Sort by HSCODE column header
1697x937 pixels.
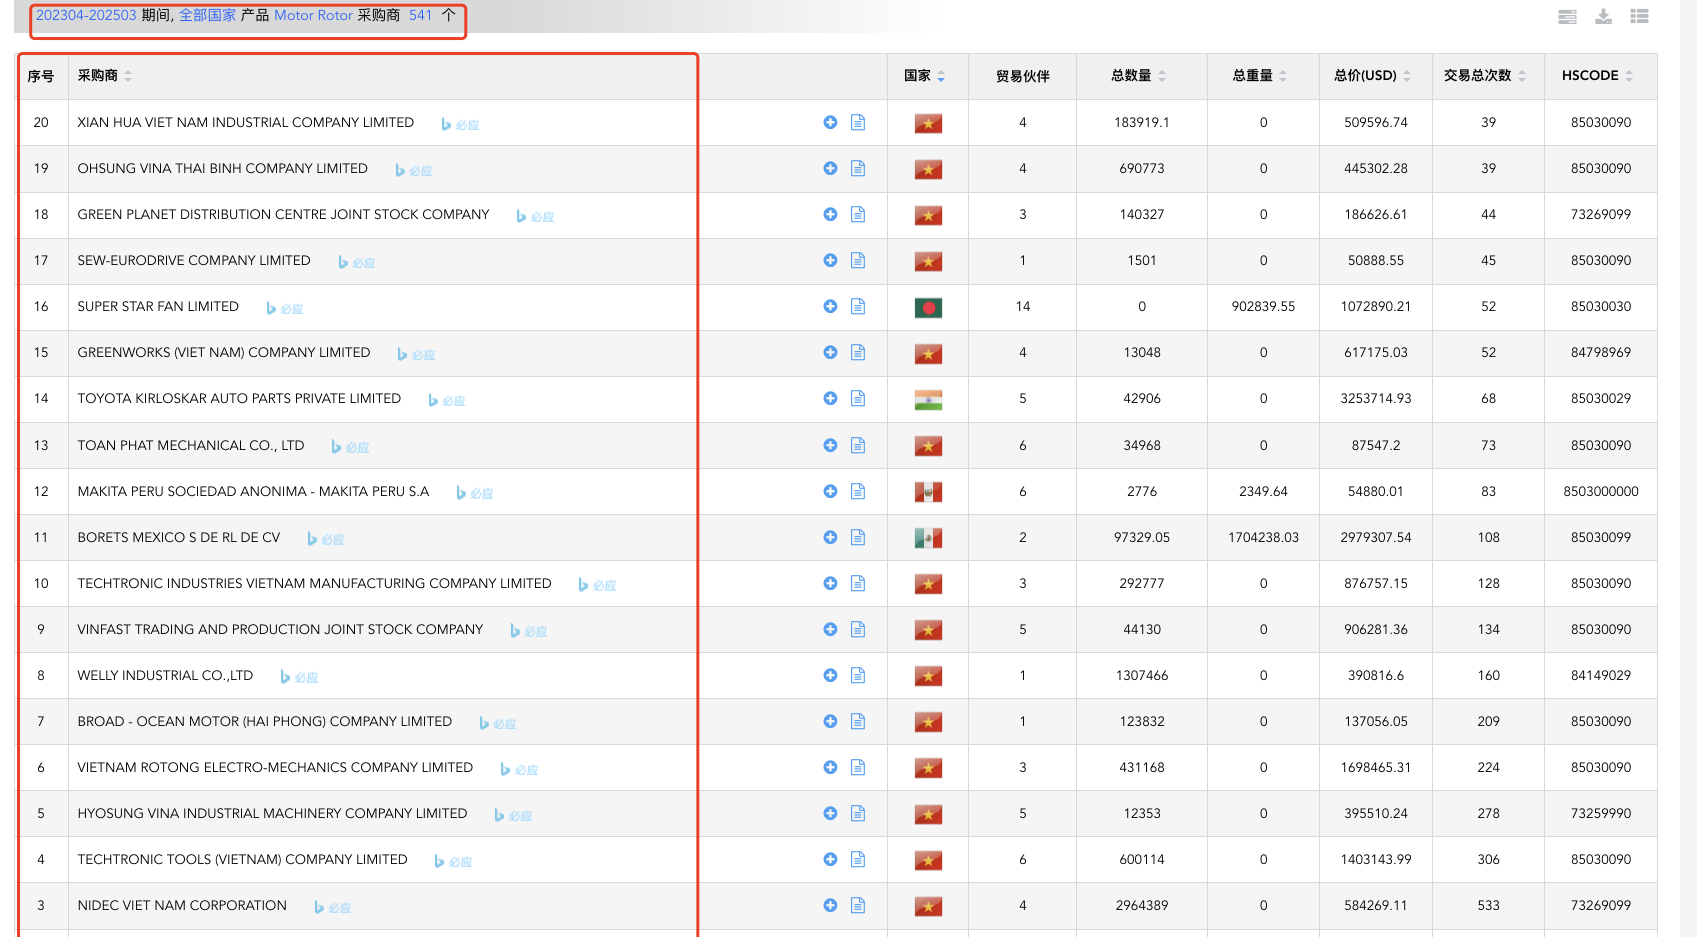coord(1597,76)
